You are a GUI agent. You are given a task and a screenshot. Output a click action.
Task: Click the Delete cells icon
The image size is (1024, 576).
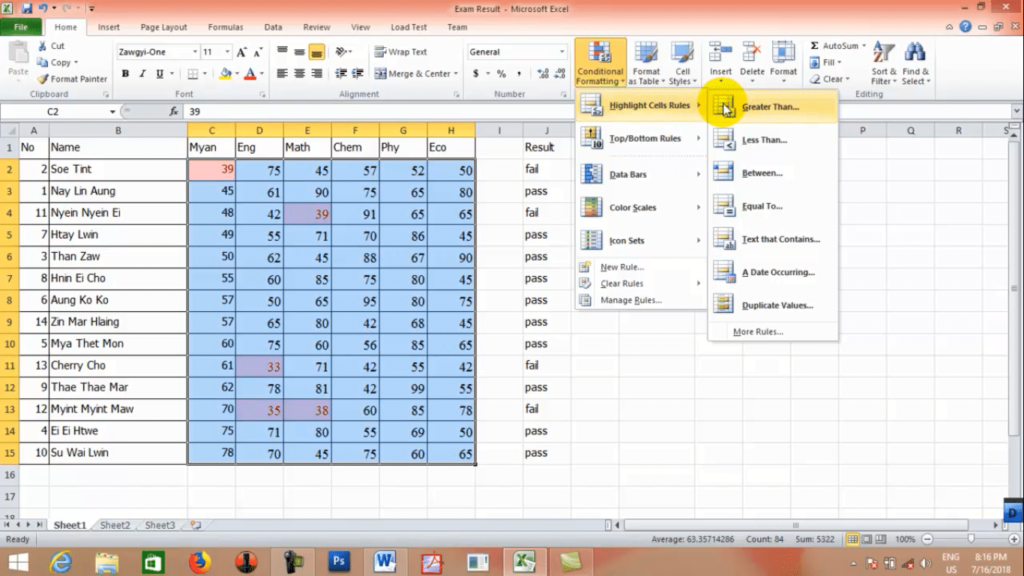(752, 54)
